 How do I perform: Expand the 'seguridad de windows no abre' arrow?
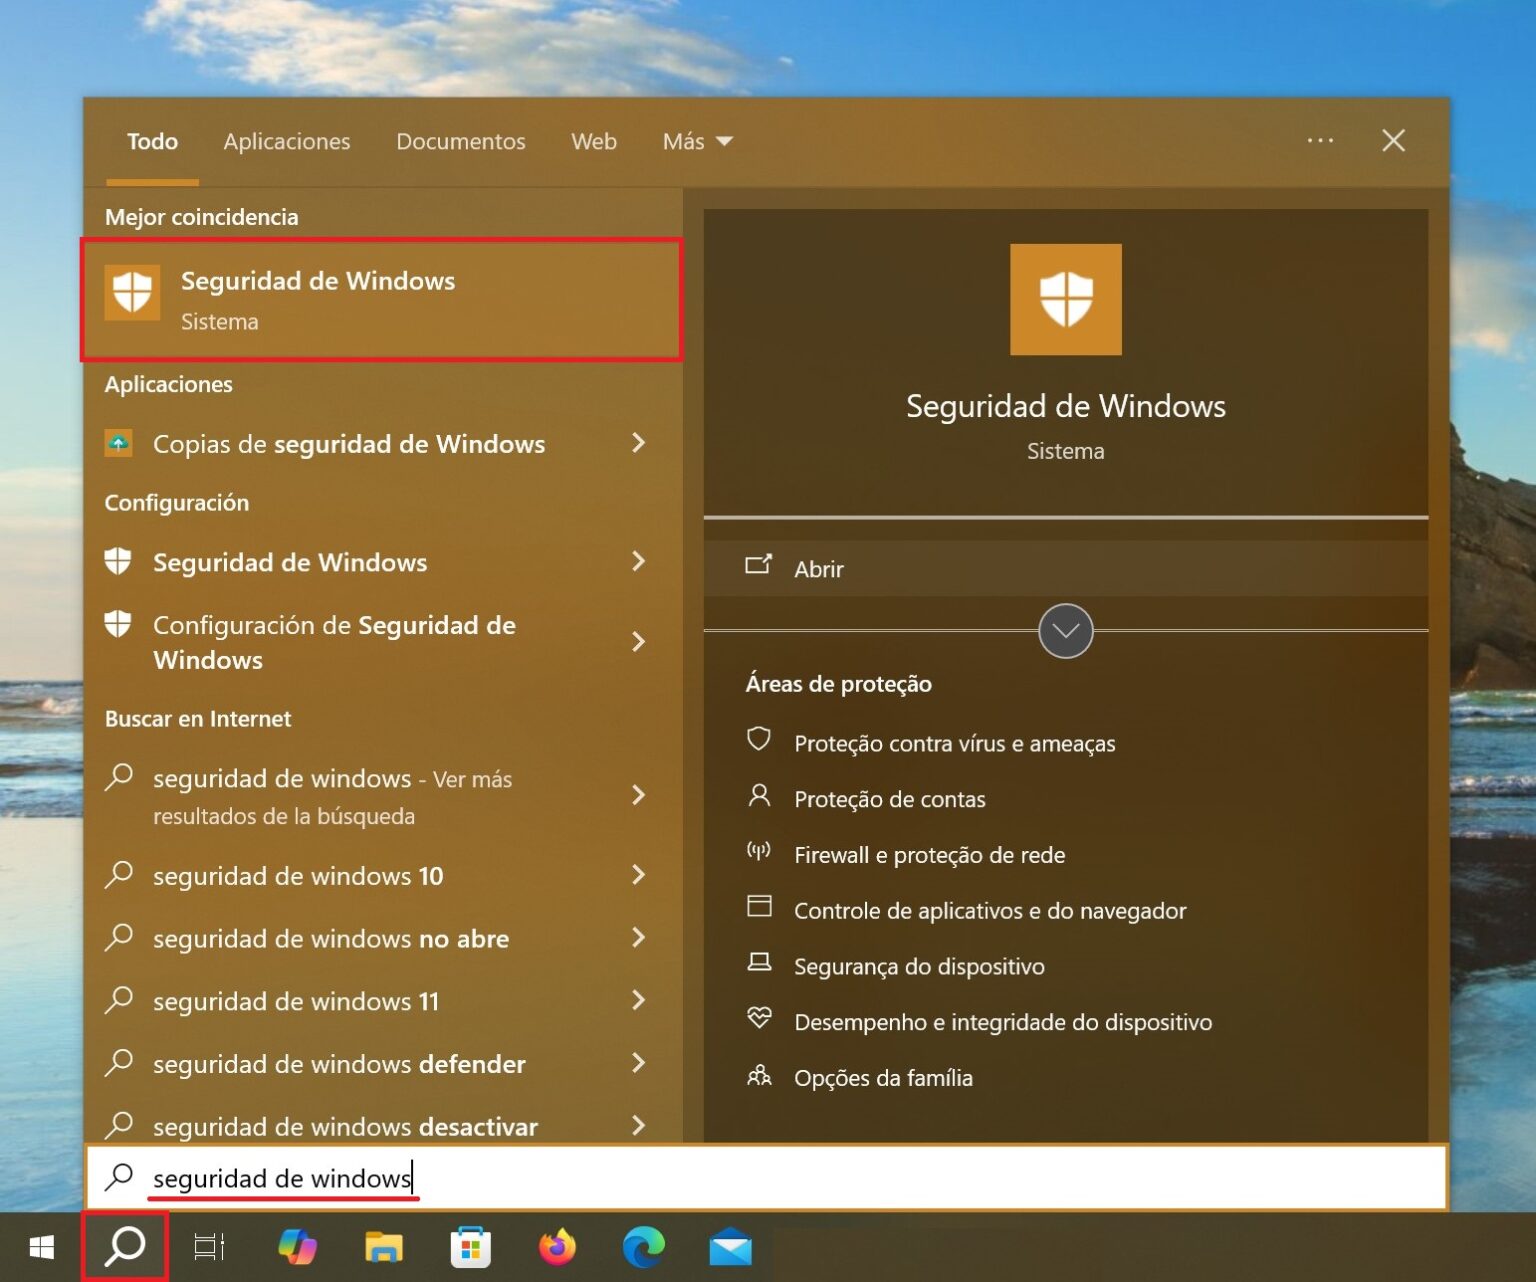(x=638, y=937)
